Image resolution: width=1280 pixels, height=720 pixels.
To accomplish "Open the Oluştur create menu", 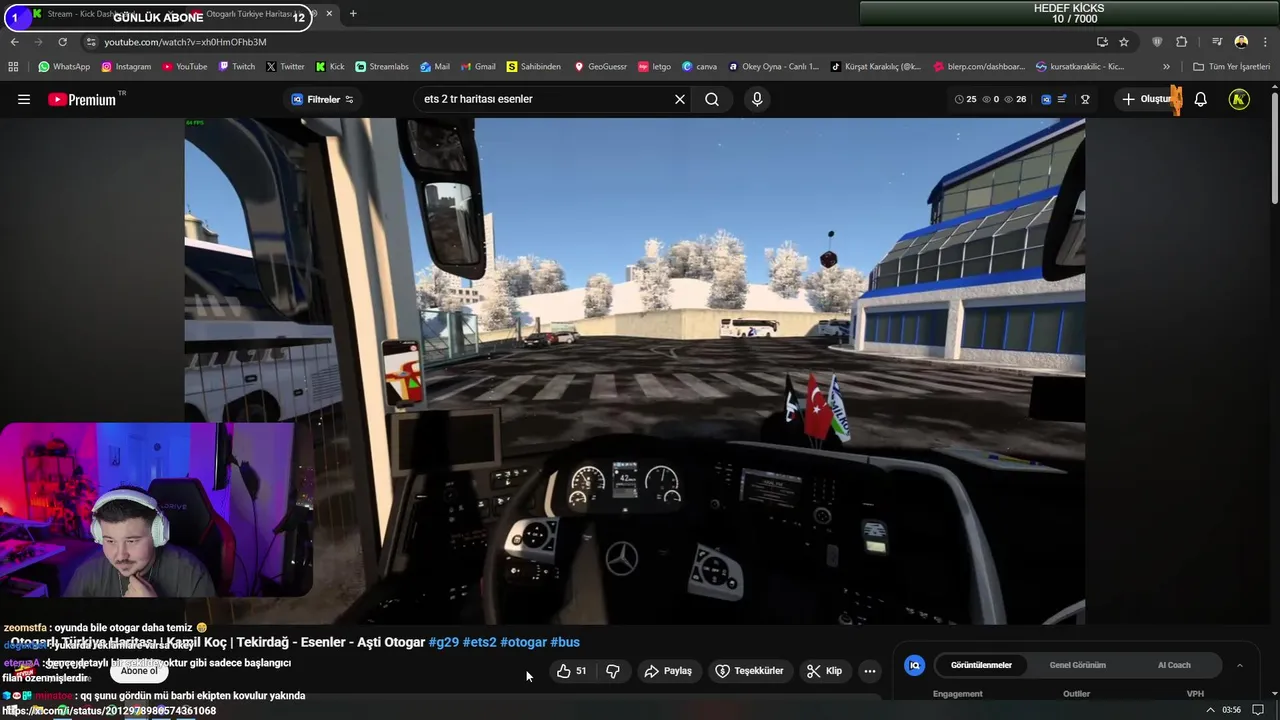I will click(x=1149, y=99).
